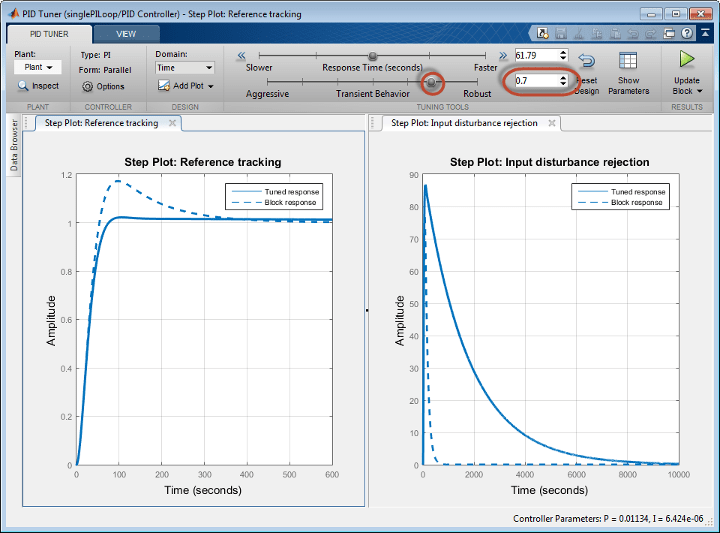Decrease transient behavior value with down stepper

coord(563,84)
